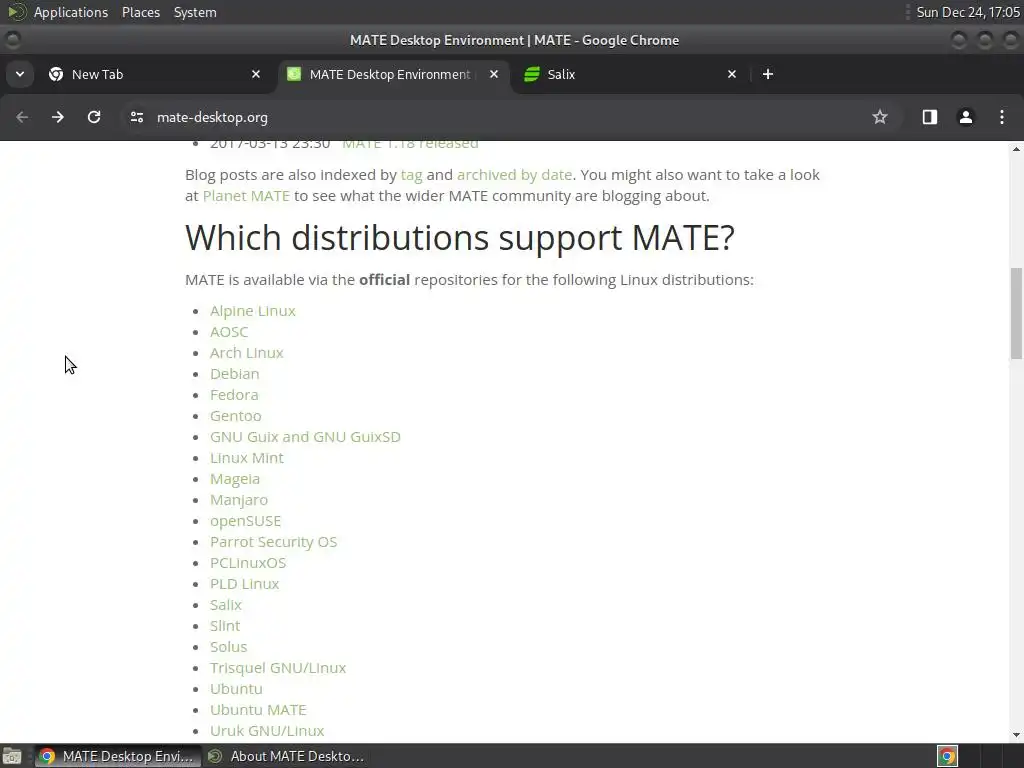Open the Planet MATE link

[246, 196]
